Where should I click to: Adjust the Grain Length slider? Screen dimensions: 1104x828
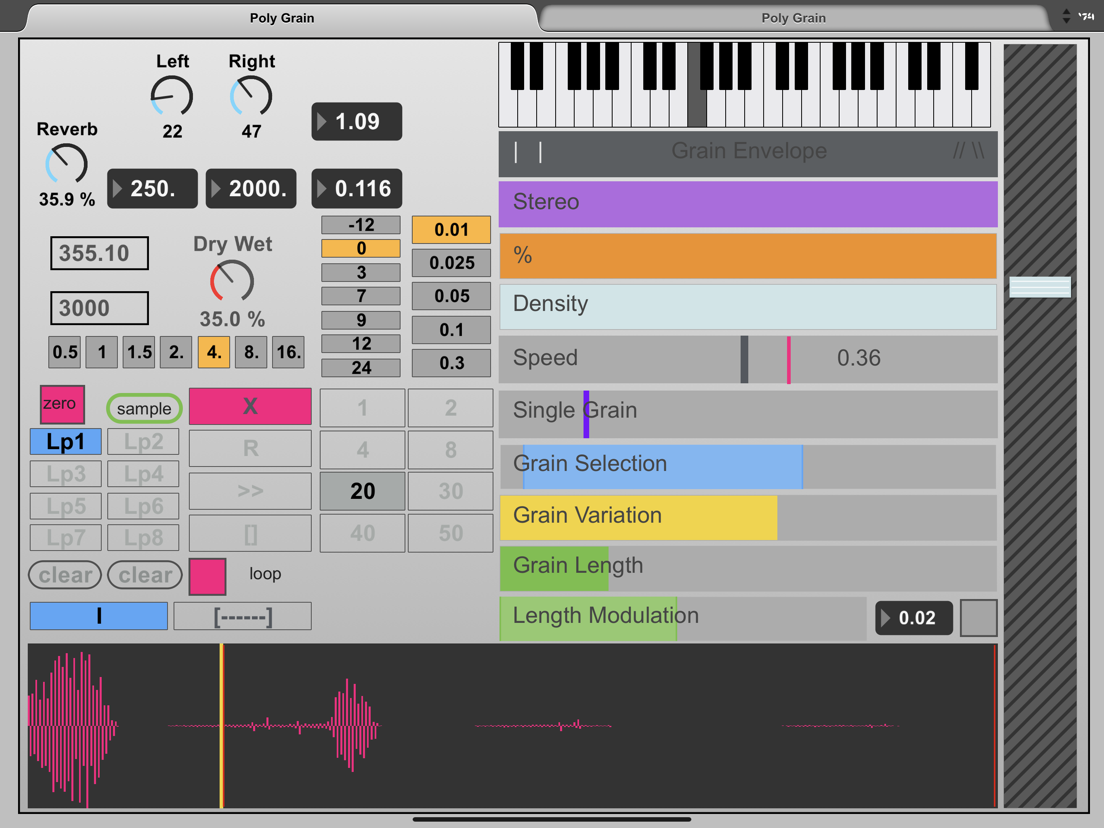[748, 568]
